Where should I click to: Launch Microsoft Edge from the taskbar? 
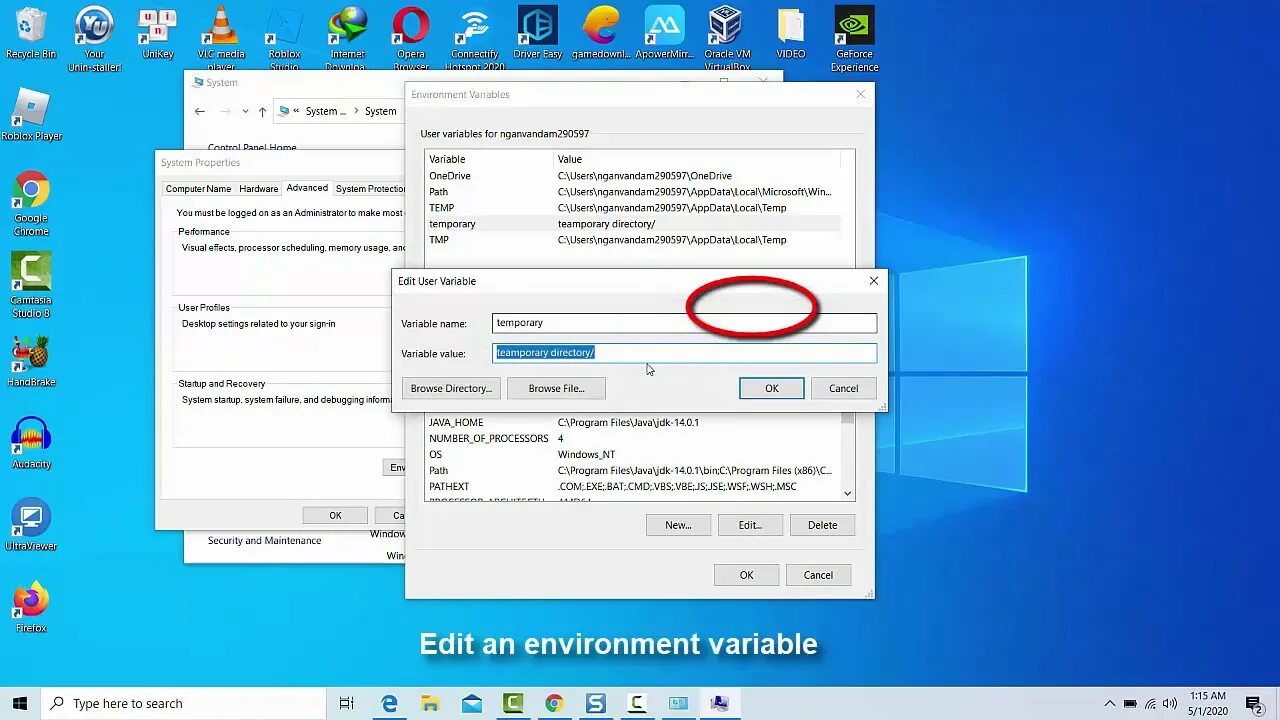pyautogui.click(x=388, y=703)
